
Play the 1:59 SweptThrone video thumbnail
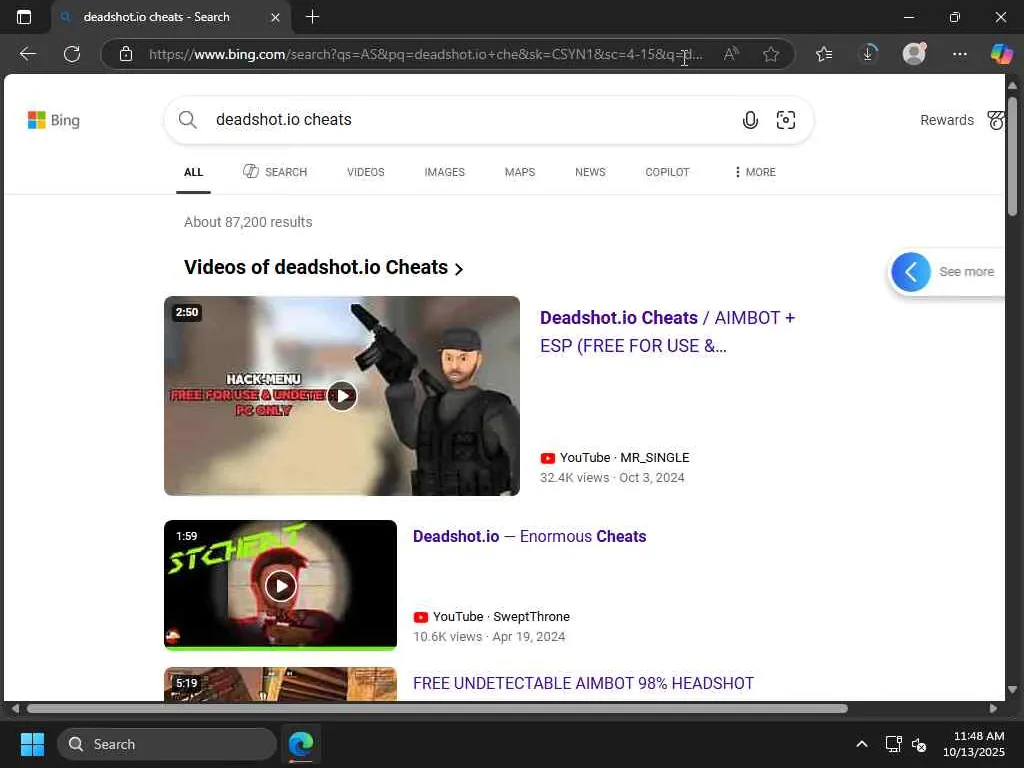click(280, 585)
